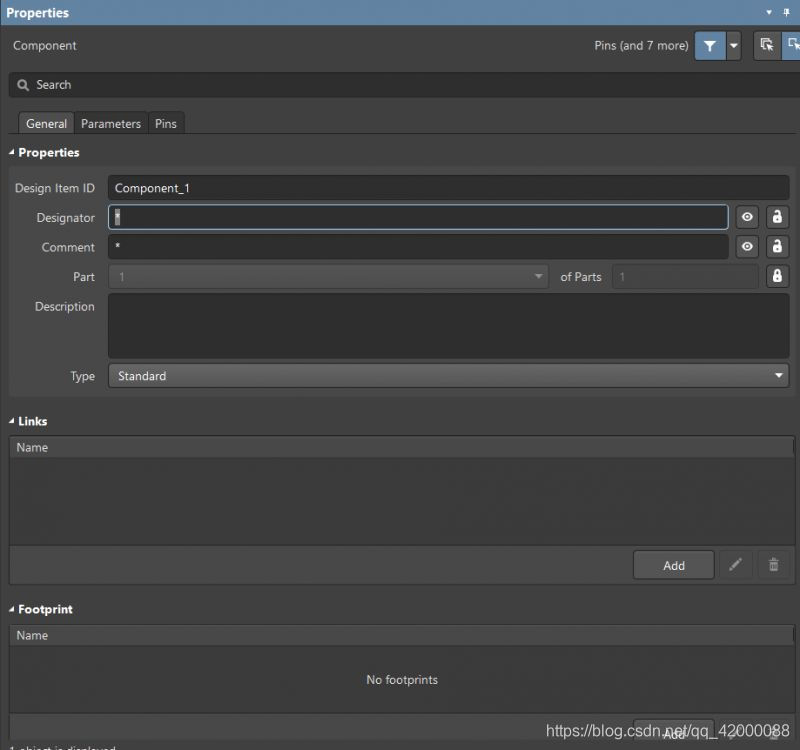Click the select-objects icon next to the filter
Image resolution: width=800 pixels, height=750 pixels.
pos(767,46)
